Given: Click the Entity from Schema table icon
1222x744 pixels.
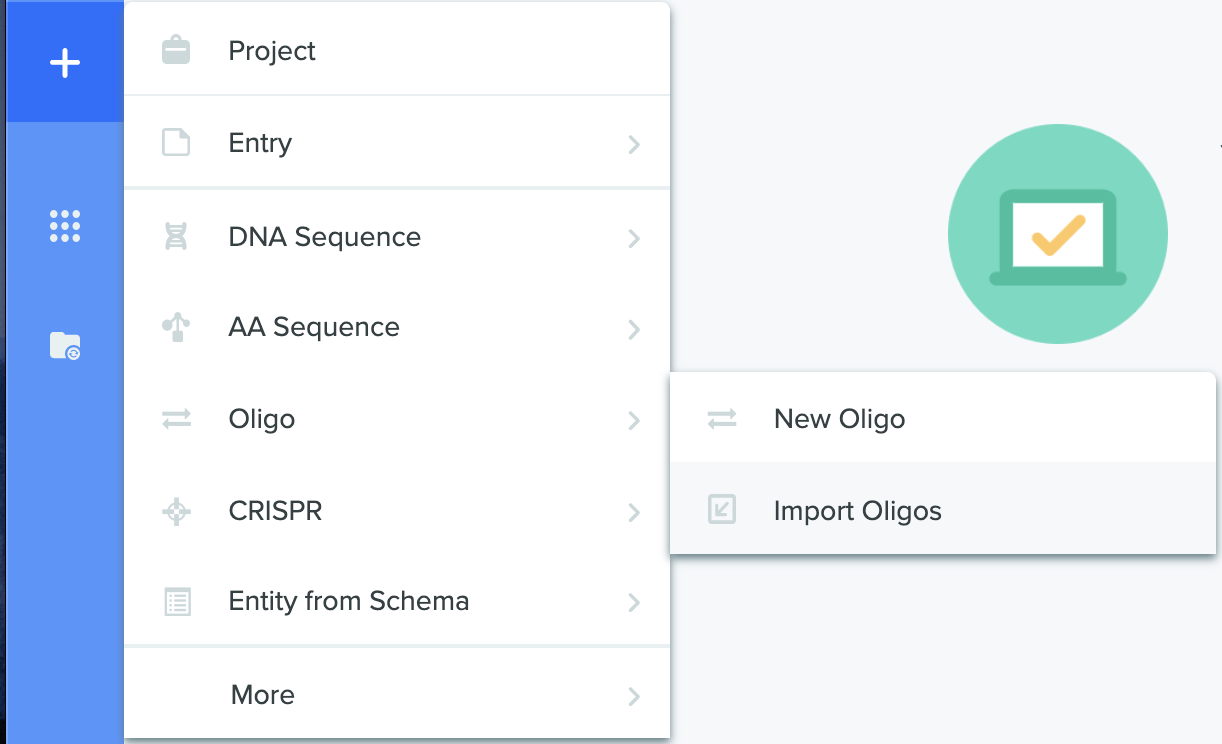Looking at the screenshot, I should (x=177, y=602).
